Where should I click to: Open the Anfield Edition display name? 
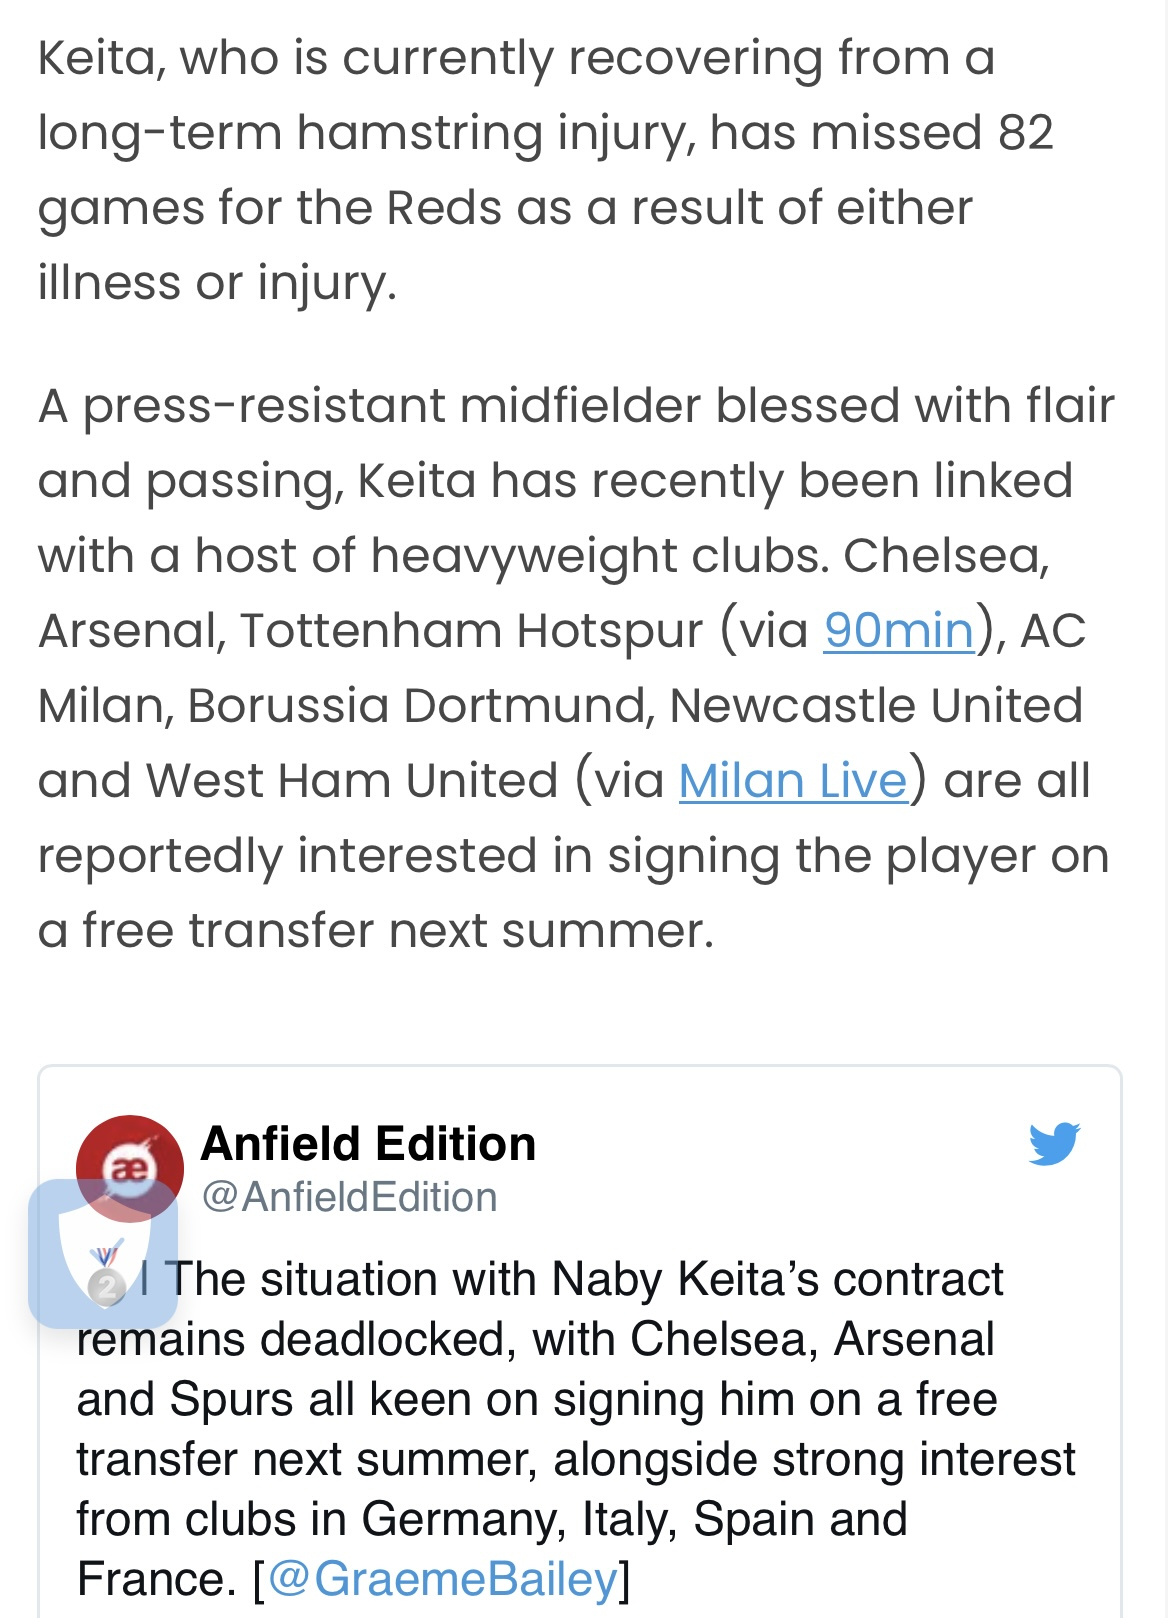pyautogui.click(x=368, y=1144)
